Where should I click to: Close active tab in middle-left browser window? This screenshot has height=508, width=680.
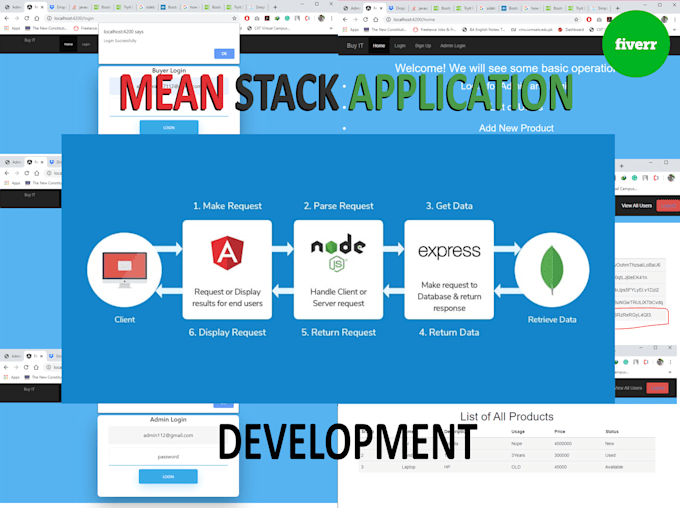(x=42, y=162)
